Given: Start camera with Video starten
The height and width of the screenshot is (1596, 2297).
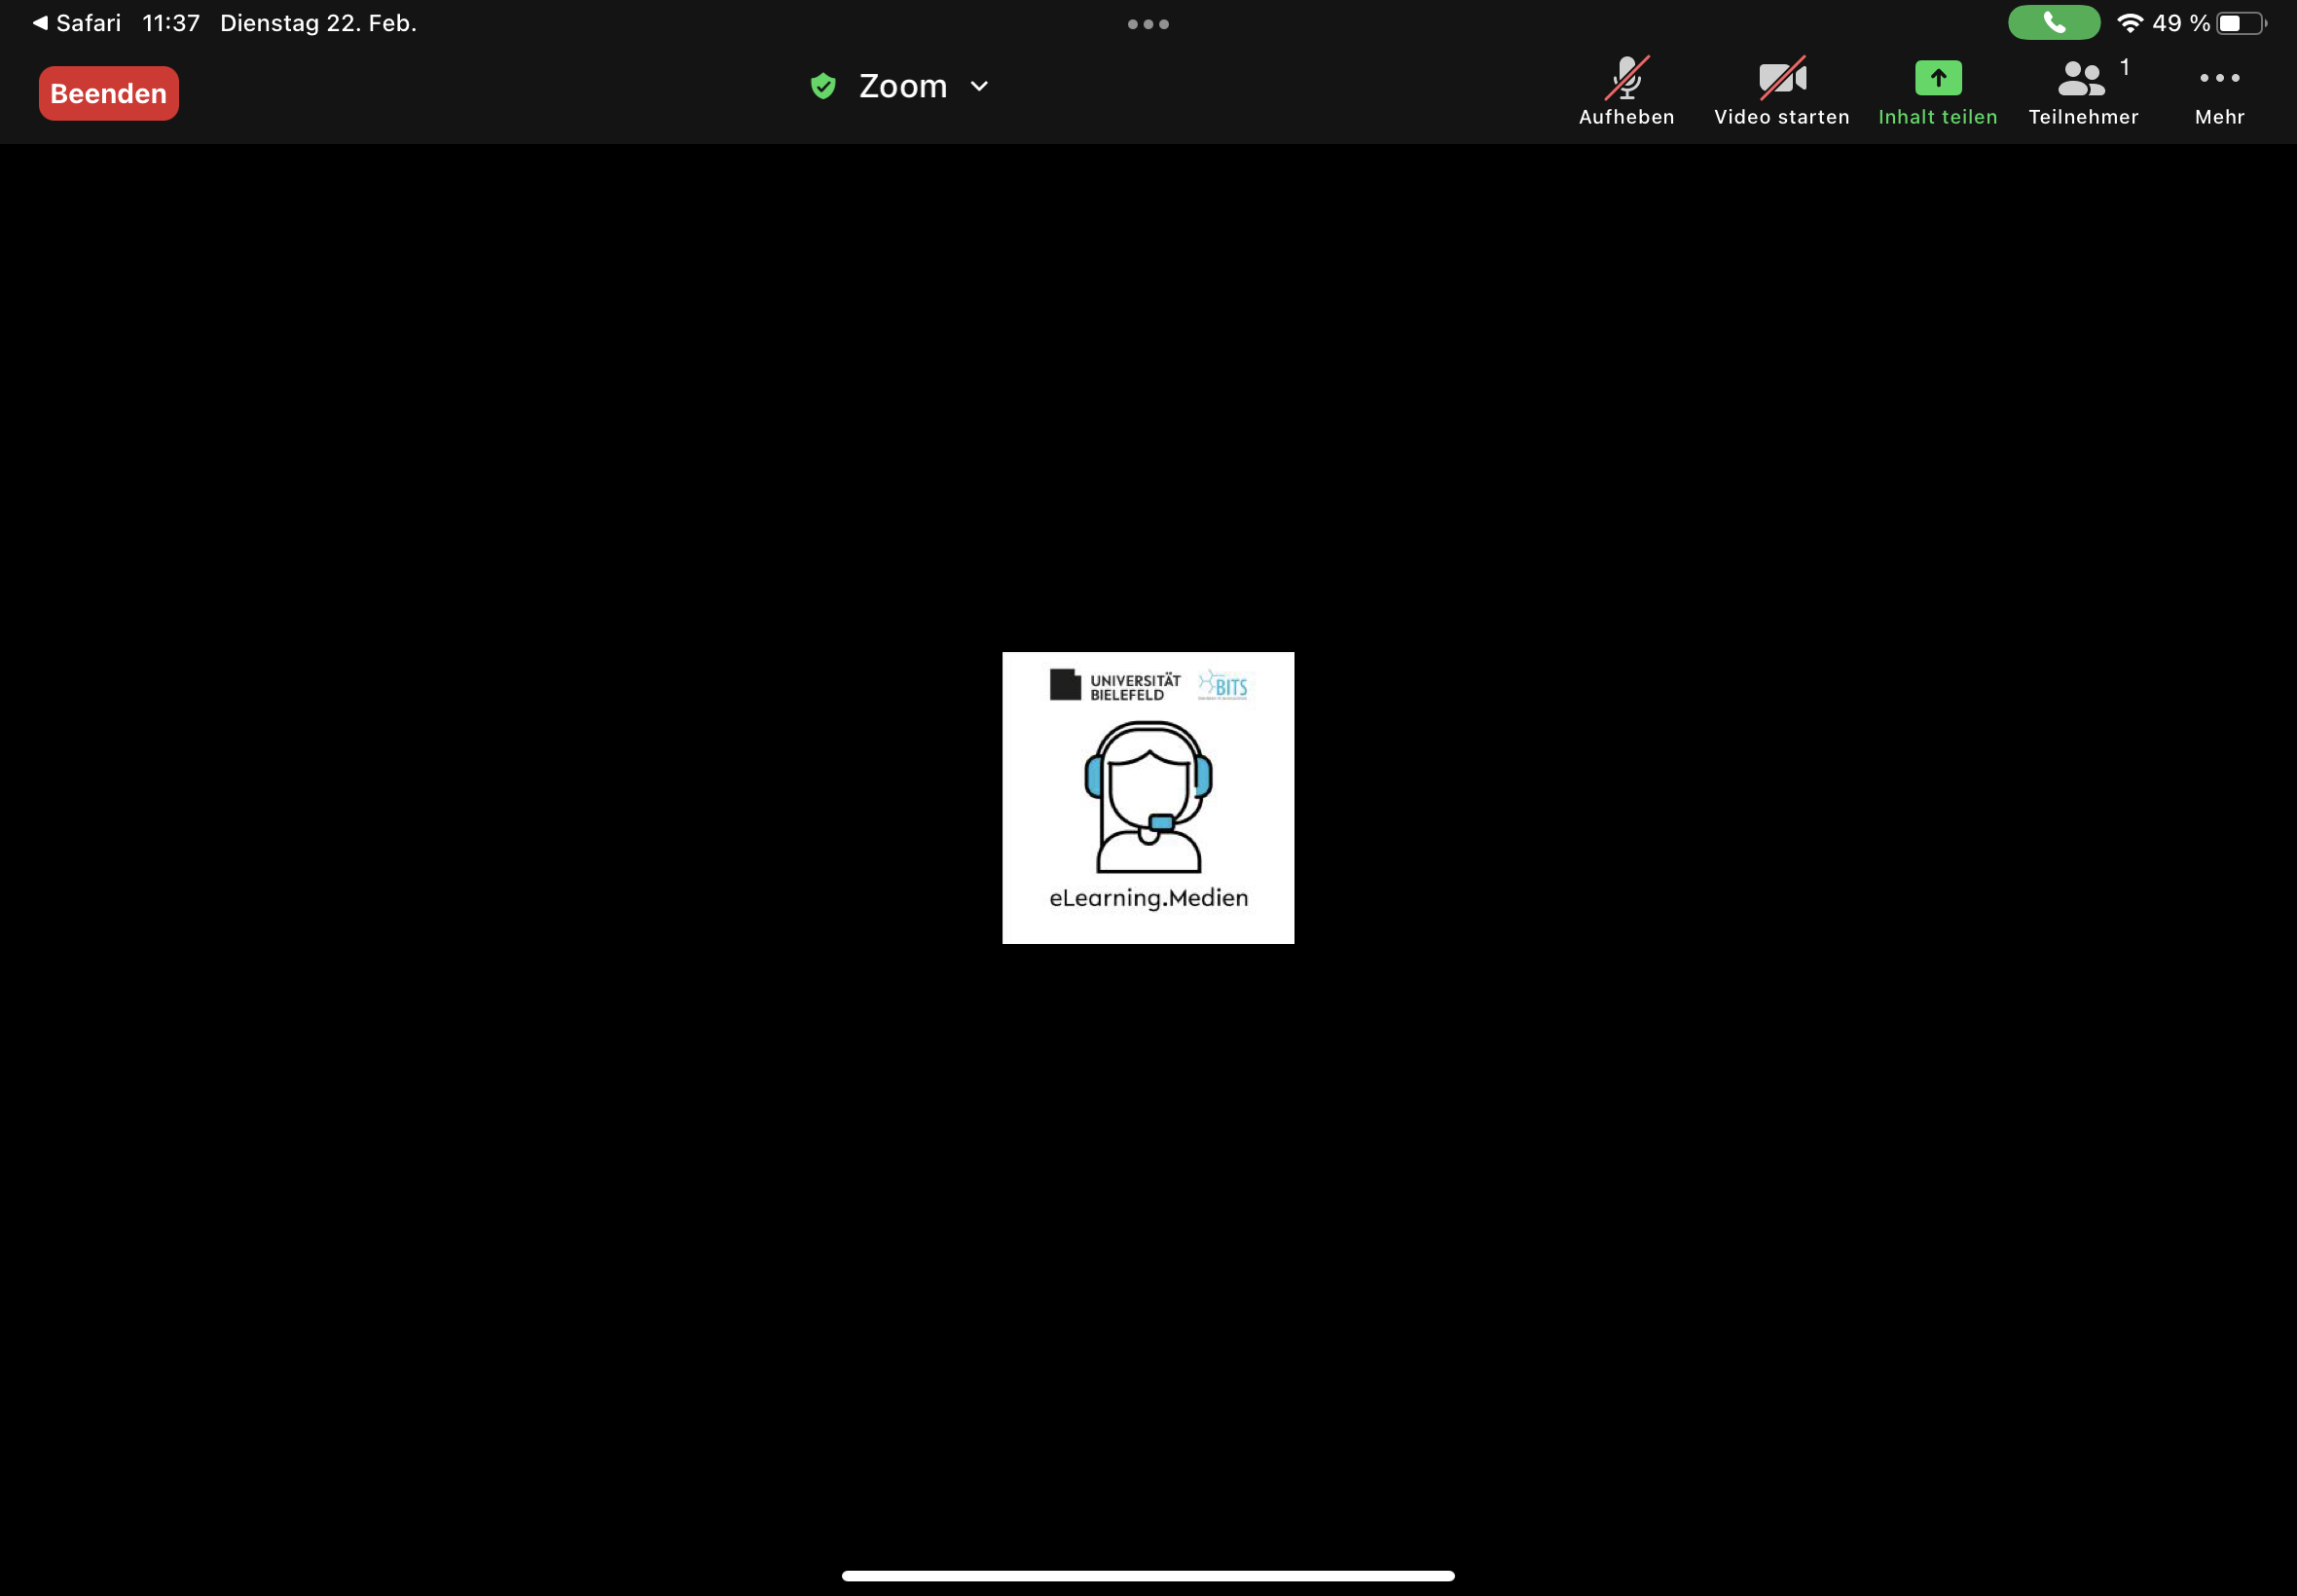Looking at the screenshot, I should click(1781, 91).
